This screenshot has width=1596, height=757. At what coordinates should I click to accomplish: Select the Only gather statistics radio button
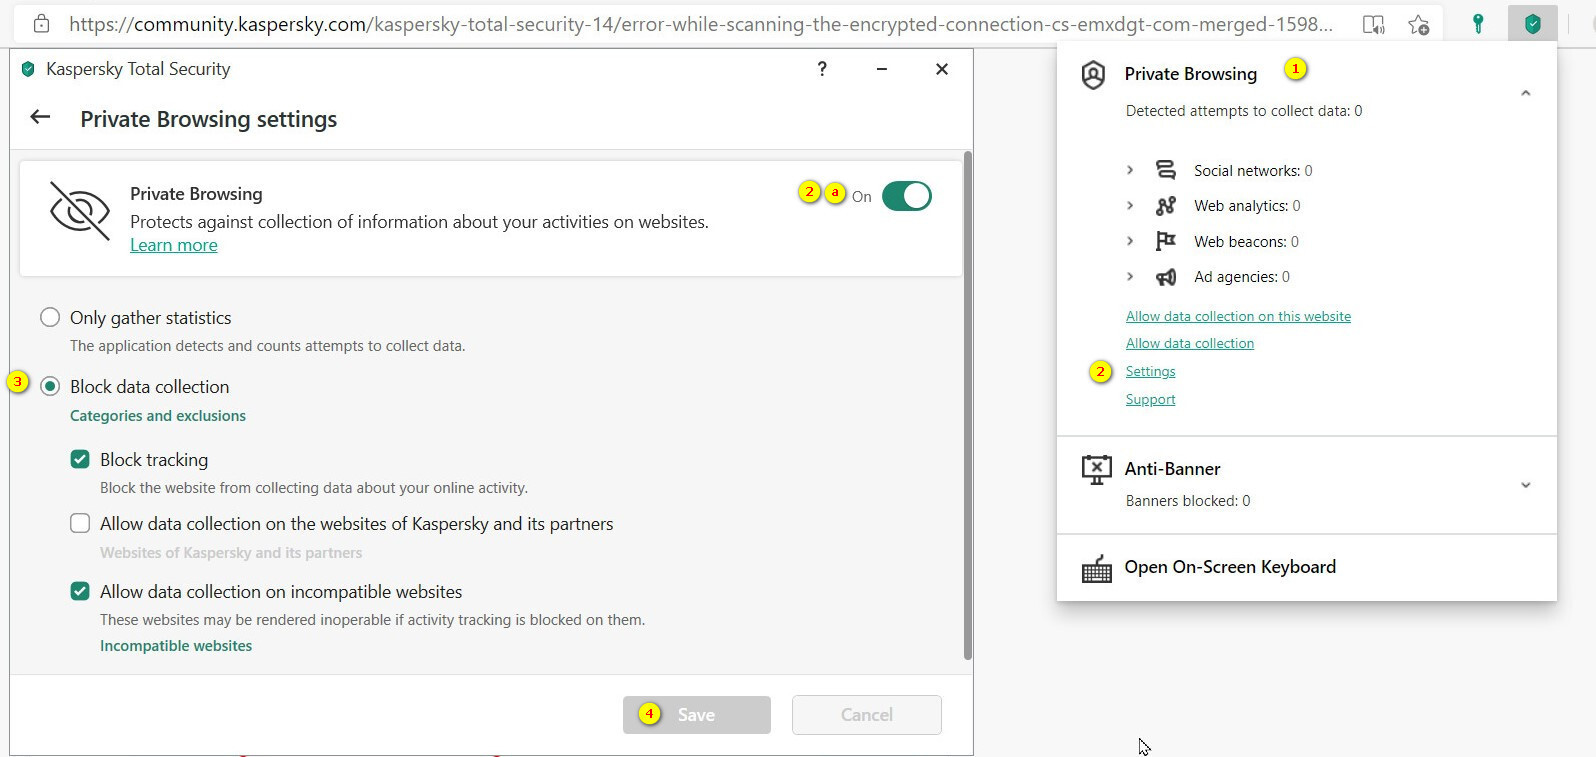pos(50,317)
